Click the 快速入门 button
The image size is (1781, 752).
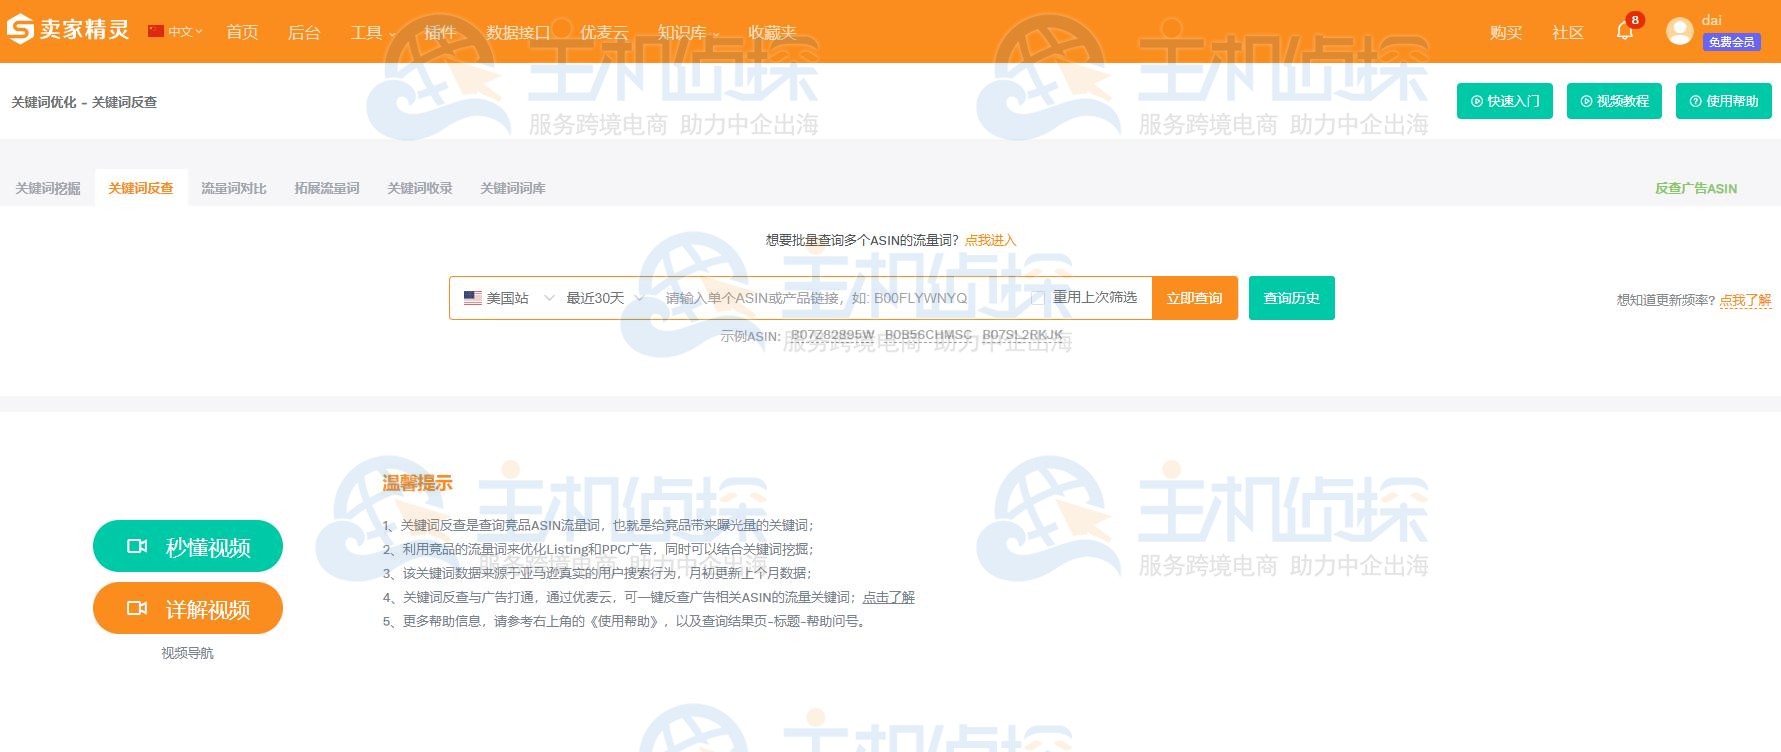tap(1505, 101)
